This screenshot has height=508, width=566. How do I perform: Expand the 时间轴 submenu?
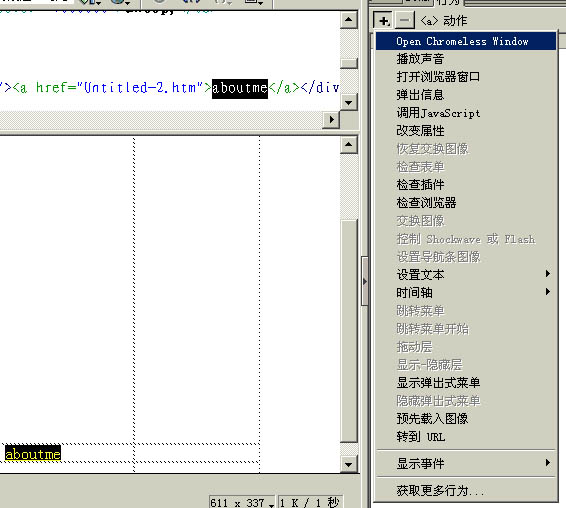click(466, 292)
